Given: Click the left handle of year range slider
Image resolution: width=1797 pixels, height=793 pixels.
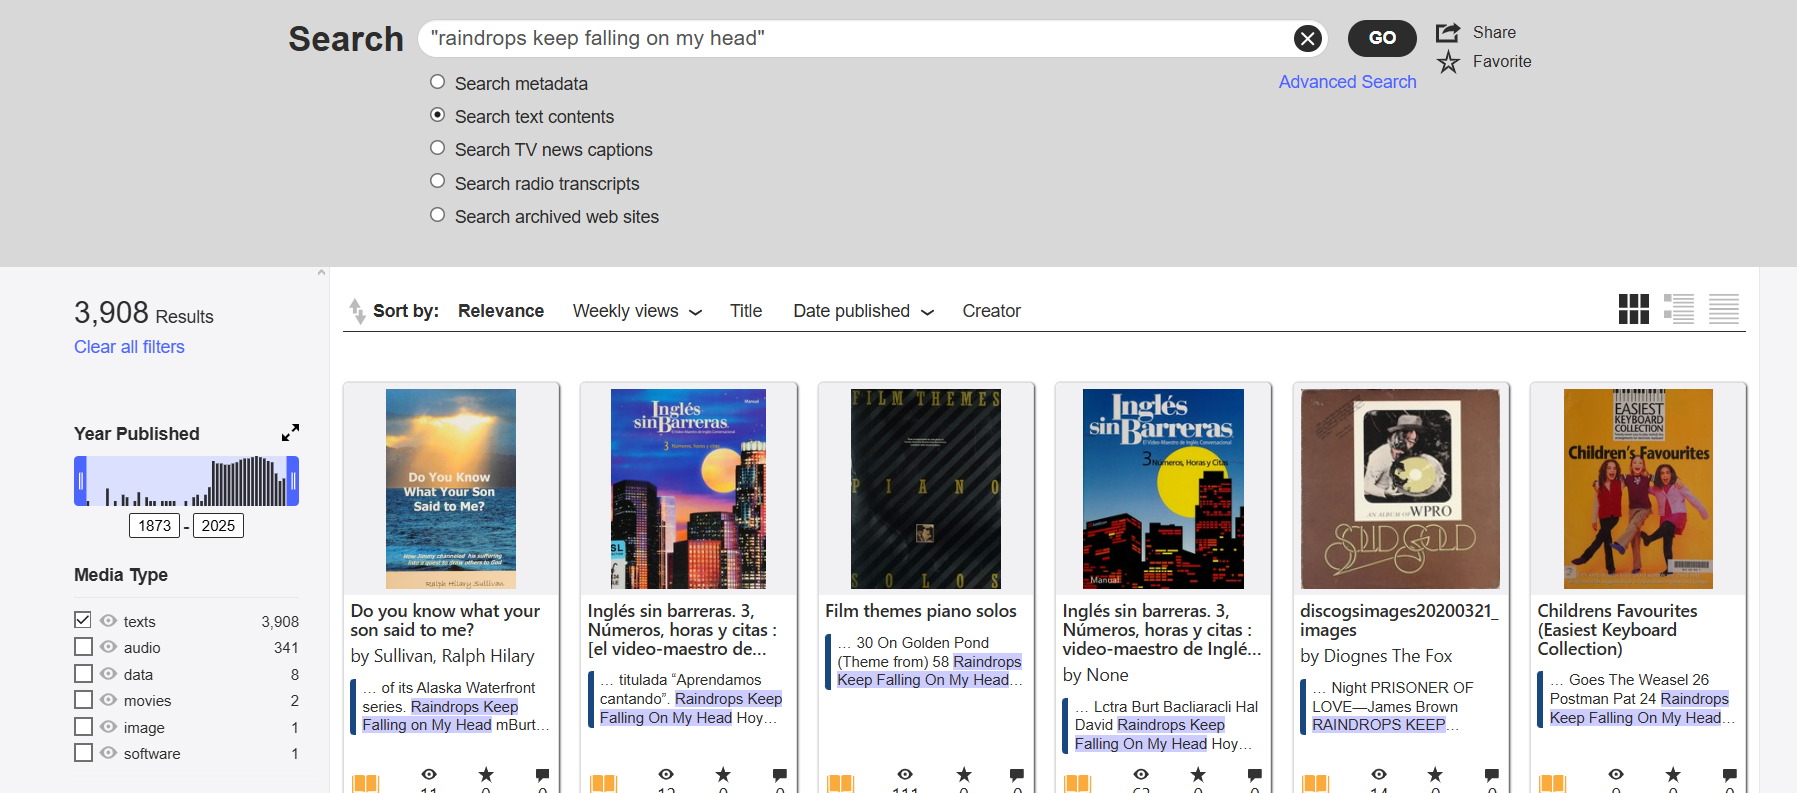Looking at the screenshot, I should pos(80,481).
